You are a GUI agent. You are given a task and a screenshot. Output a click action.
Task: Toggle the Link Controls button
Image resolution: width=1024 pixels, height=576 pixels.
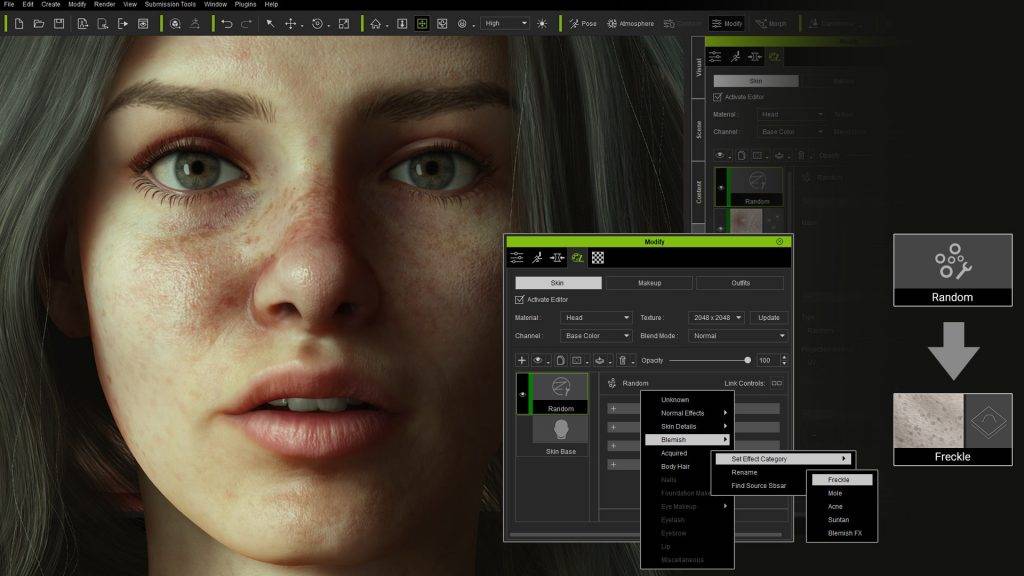point(777,383)
